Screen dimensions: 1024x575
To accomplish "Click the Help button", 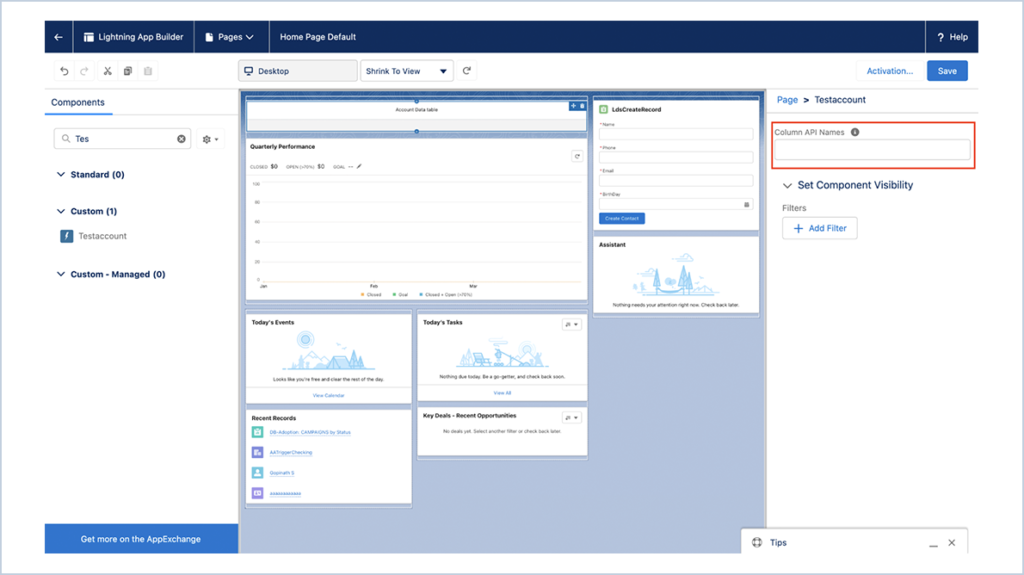I will 952,37.
